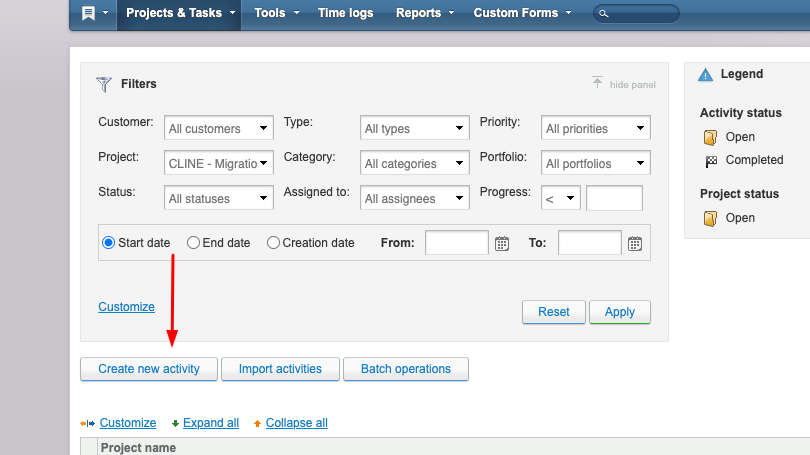Click the hide panel link

[x=632, y=85]
